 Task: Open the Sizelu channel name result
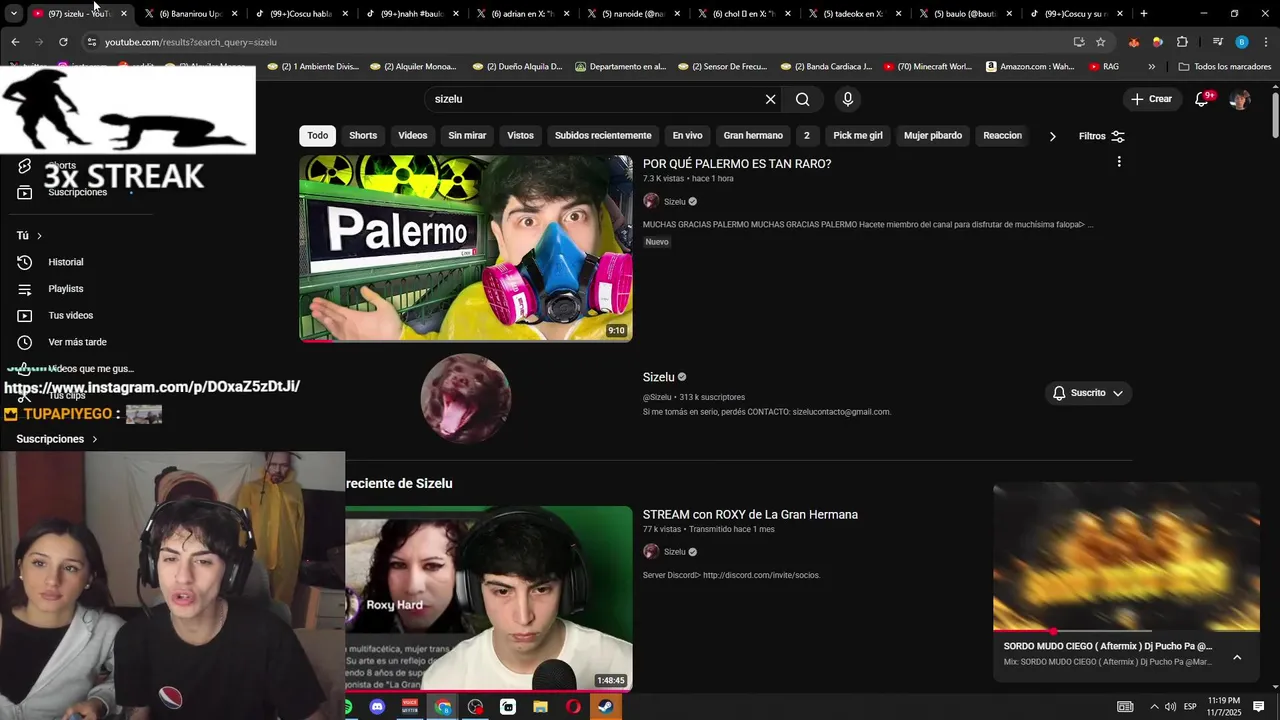click(659, 377)
